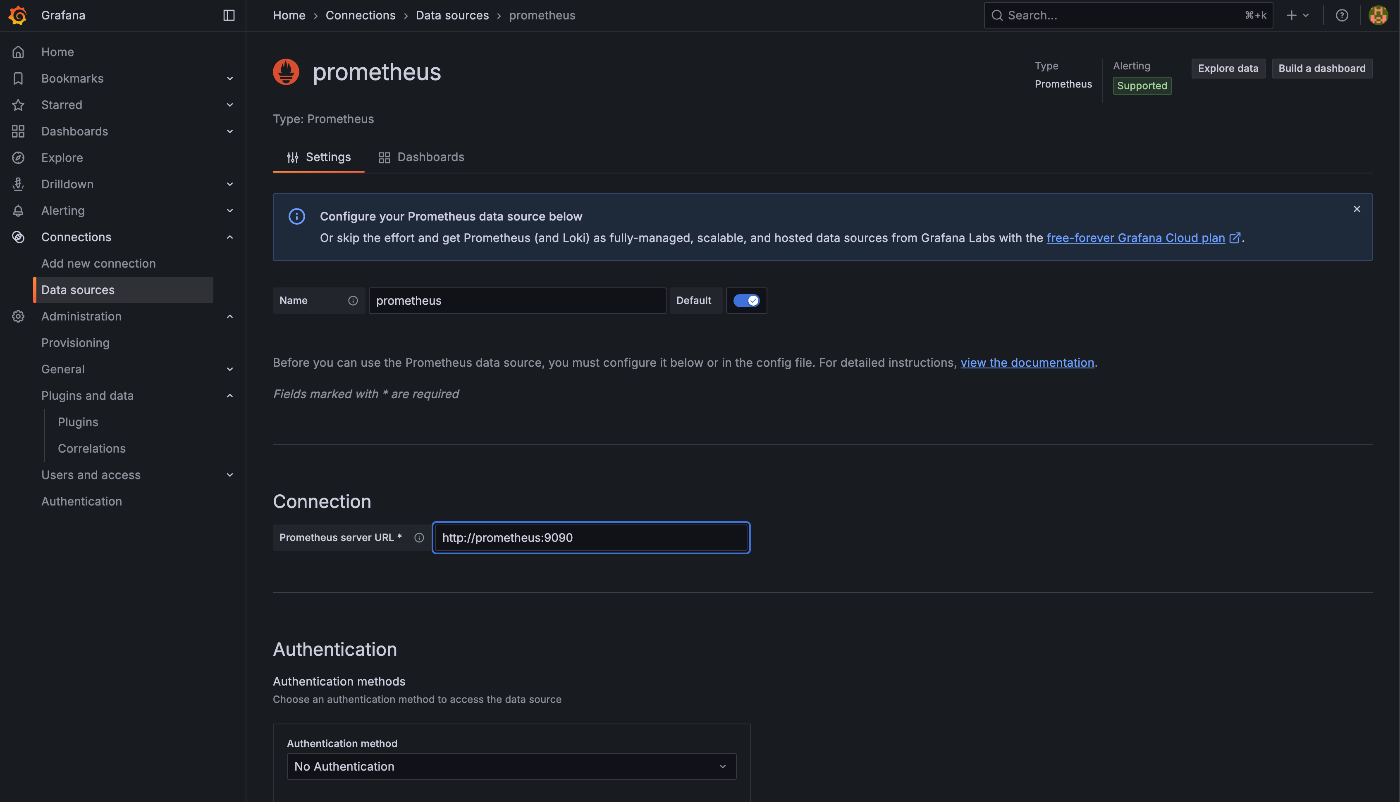Click the Starred star icon
Screen dimensions: 1400x802
coord(18,105)
